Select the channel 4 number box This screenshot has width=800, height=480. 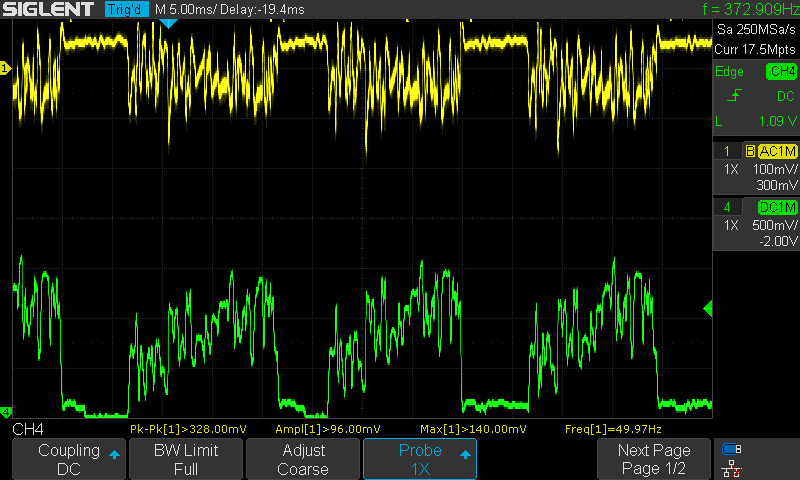tap(727, 207)
